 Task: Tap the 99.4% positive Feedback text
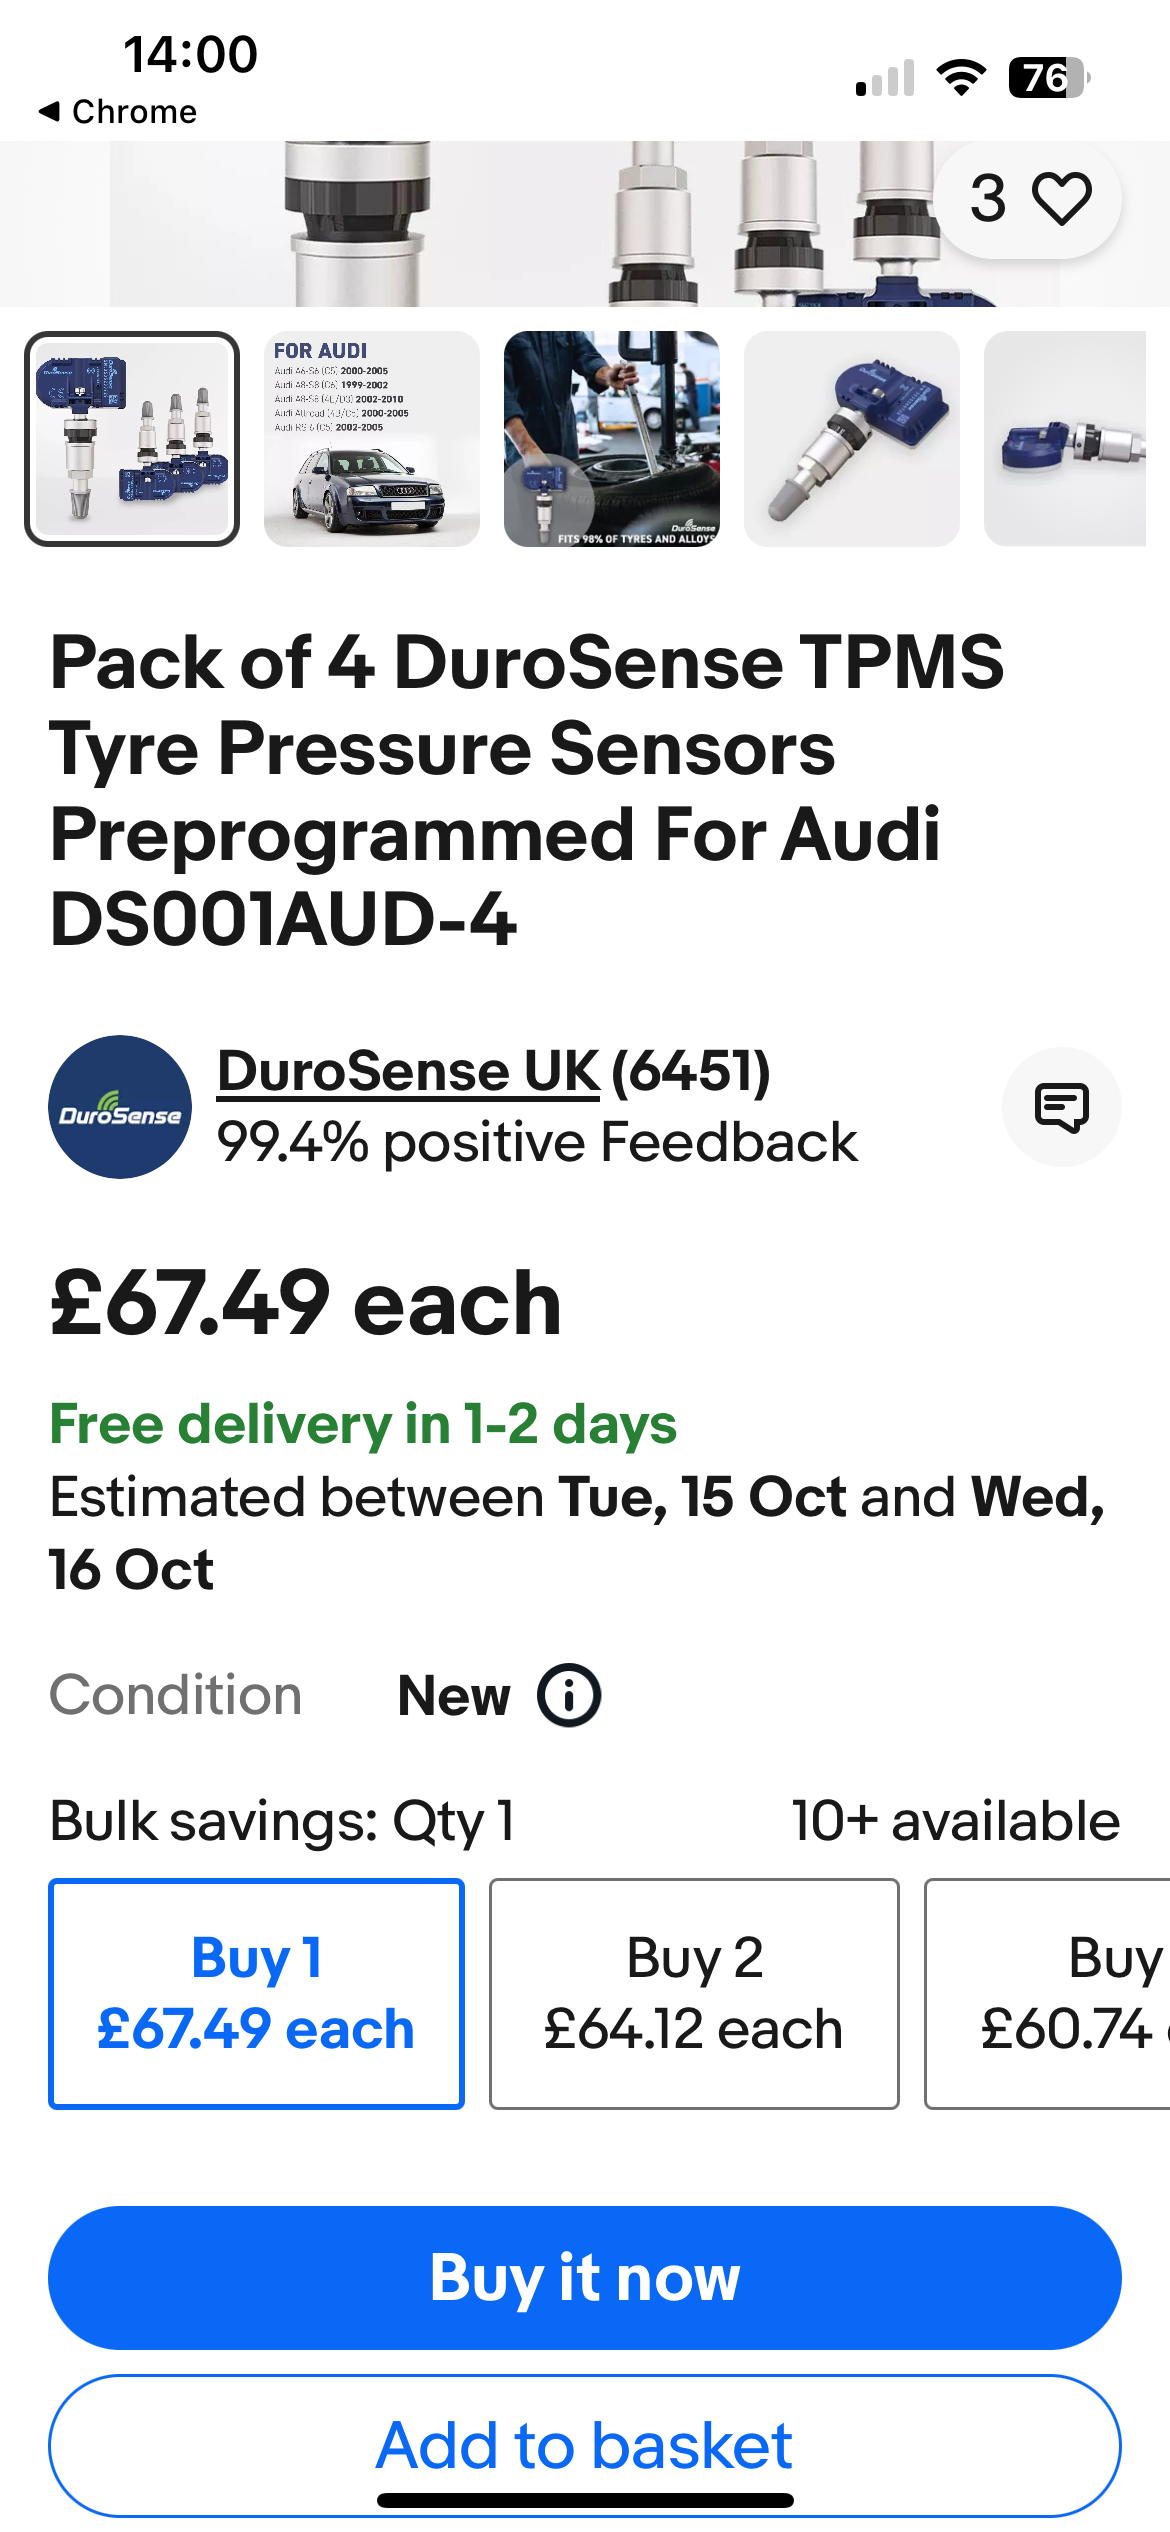click(537, 1142)
